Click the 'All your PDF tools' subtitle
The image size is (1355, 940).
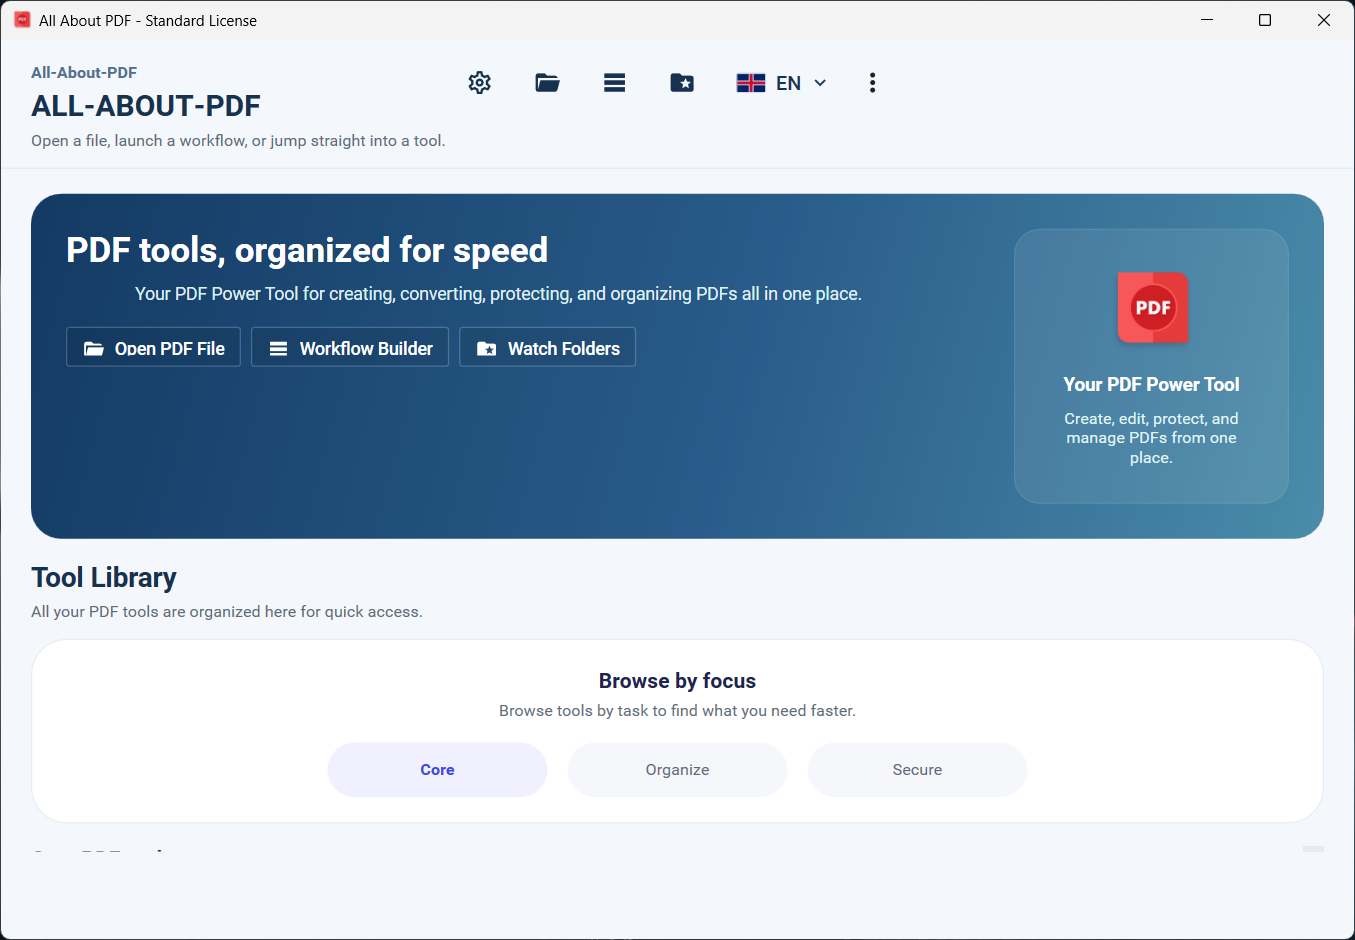click(227, 612)
